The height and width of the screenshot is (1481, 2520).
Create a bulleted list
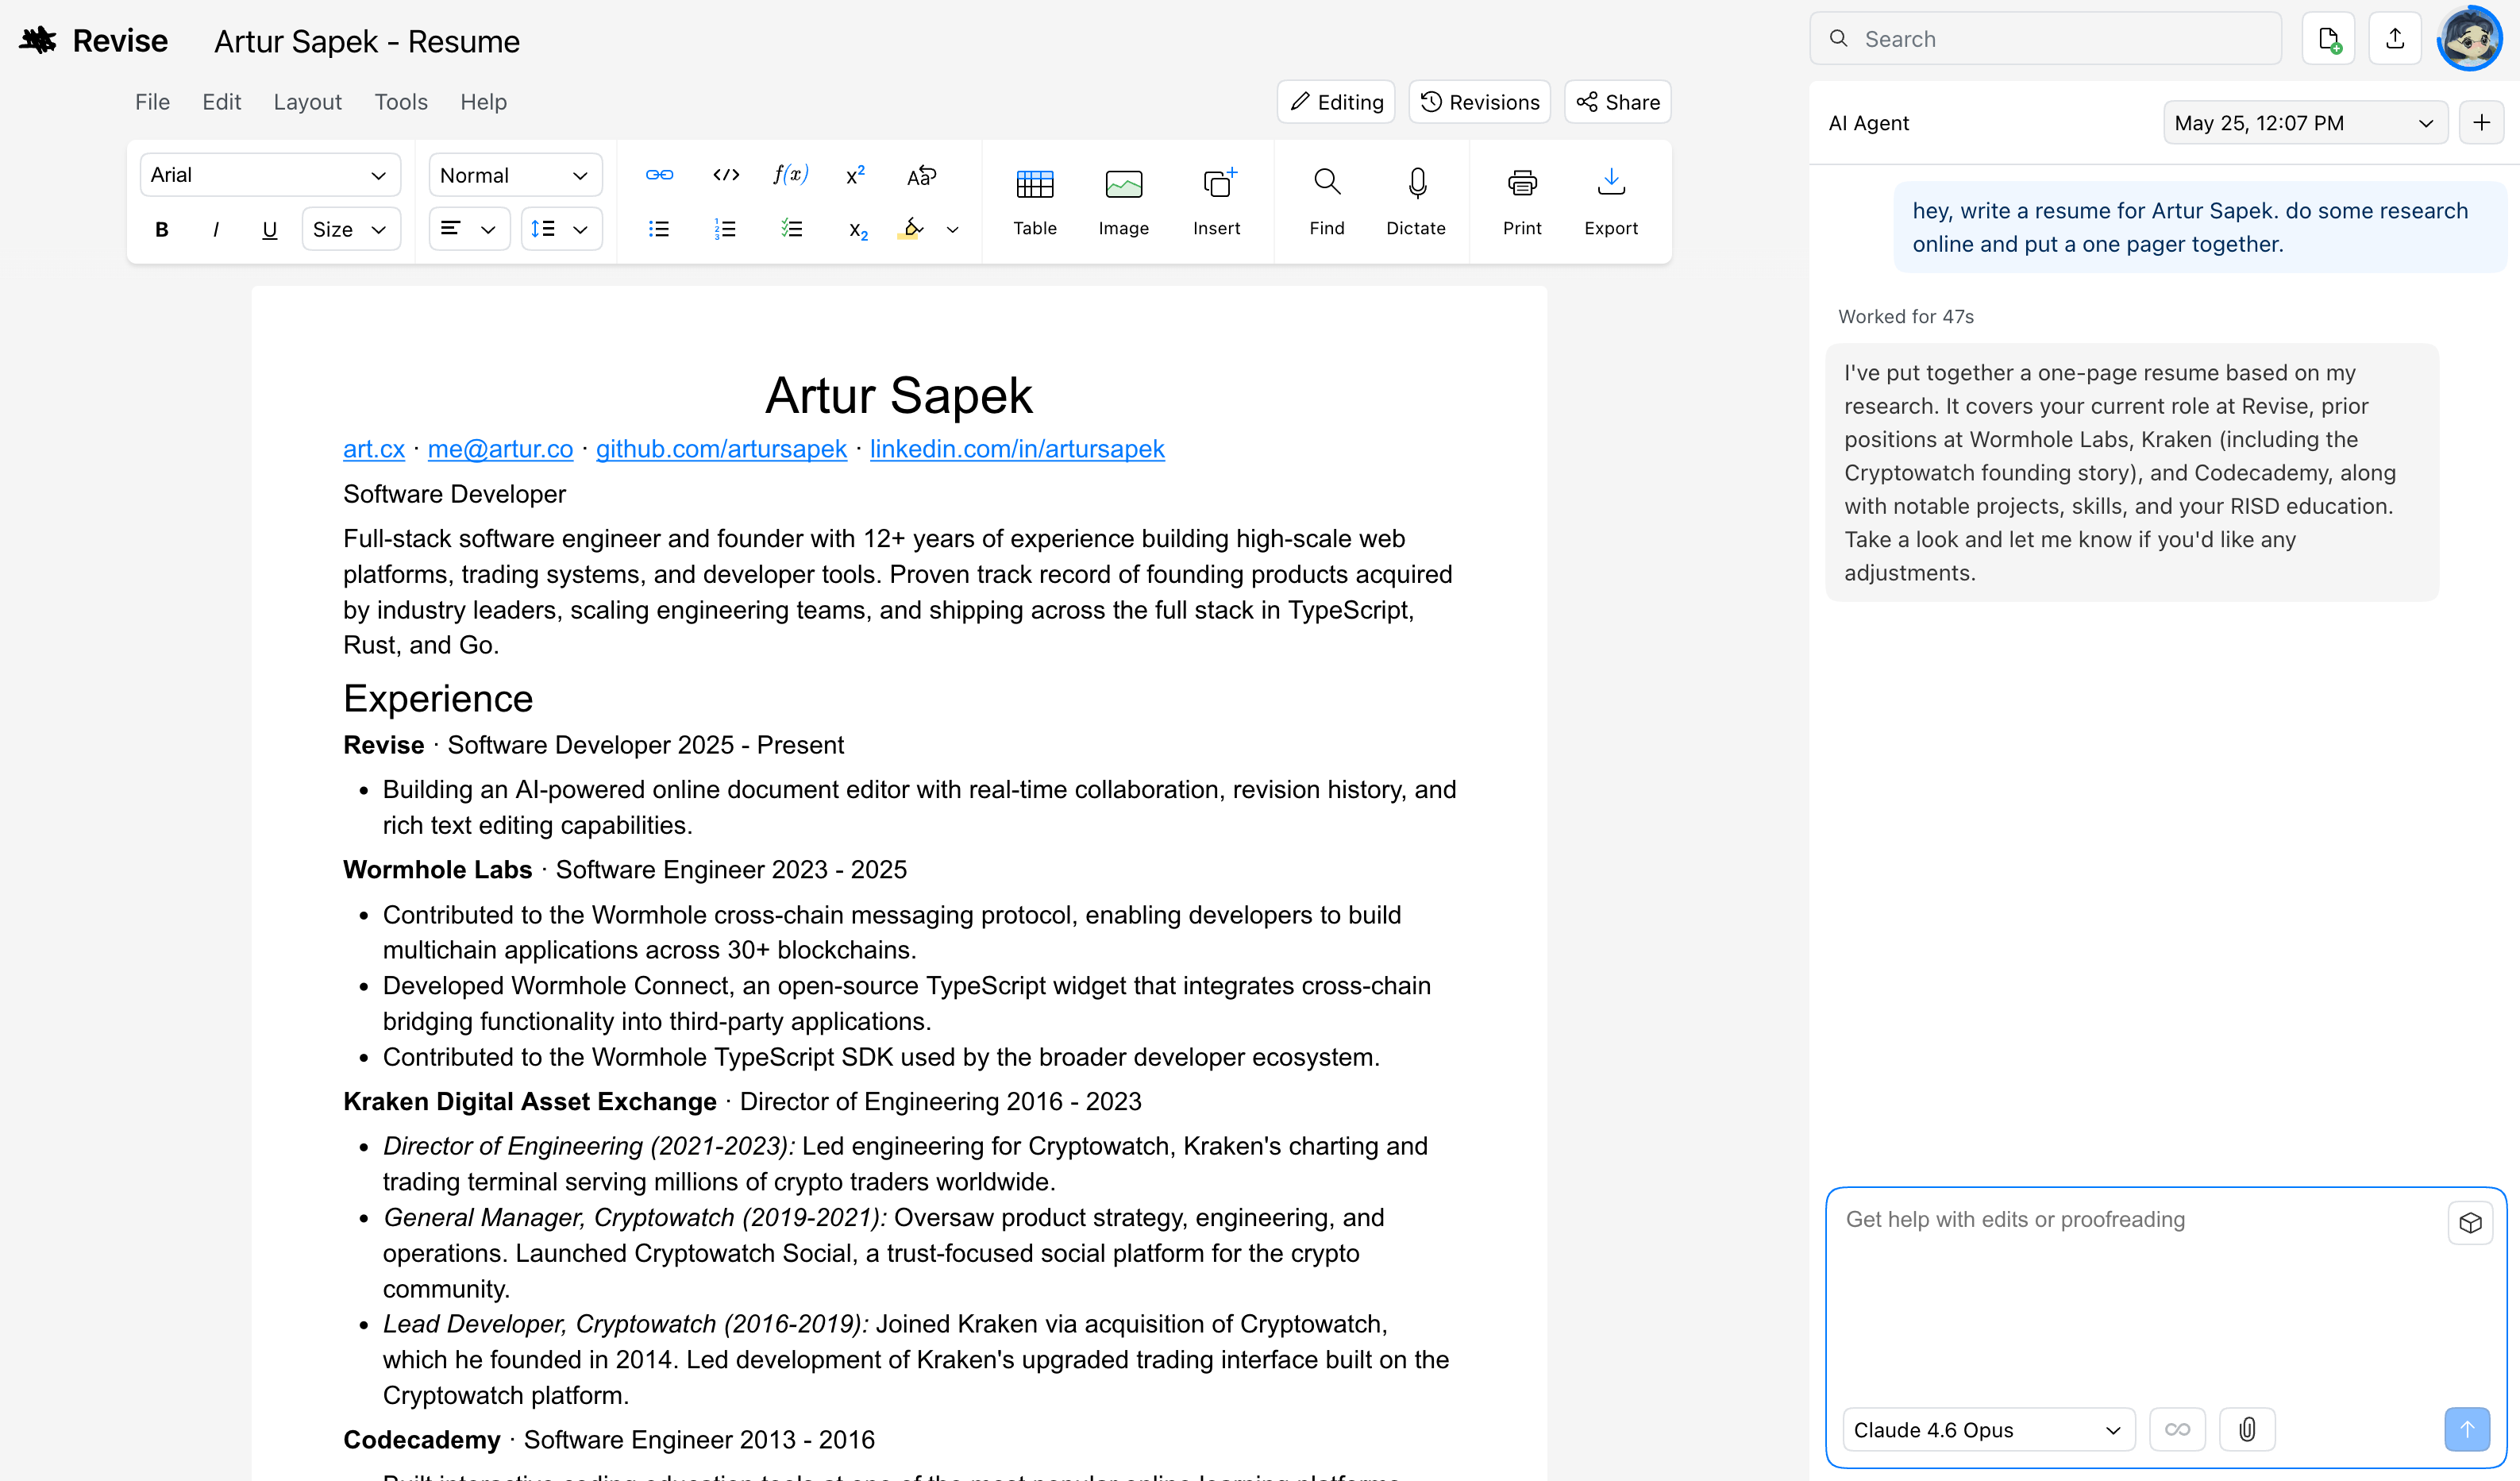659,230
